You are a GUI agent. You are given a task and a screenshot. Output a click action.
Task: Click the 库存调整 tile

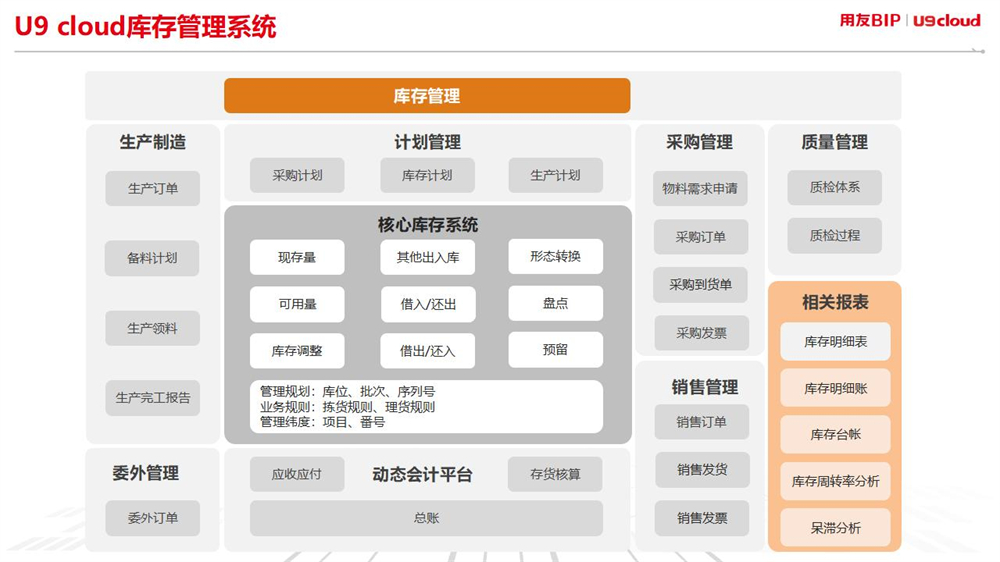297,351
